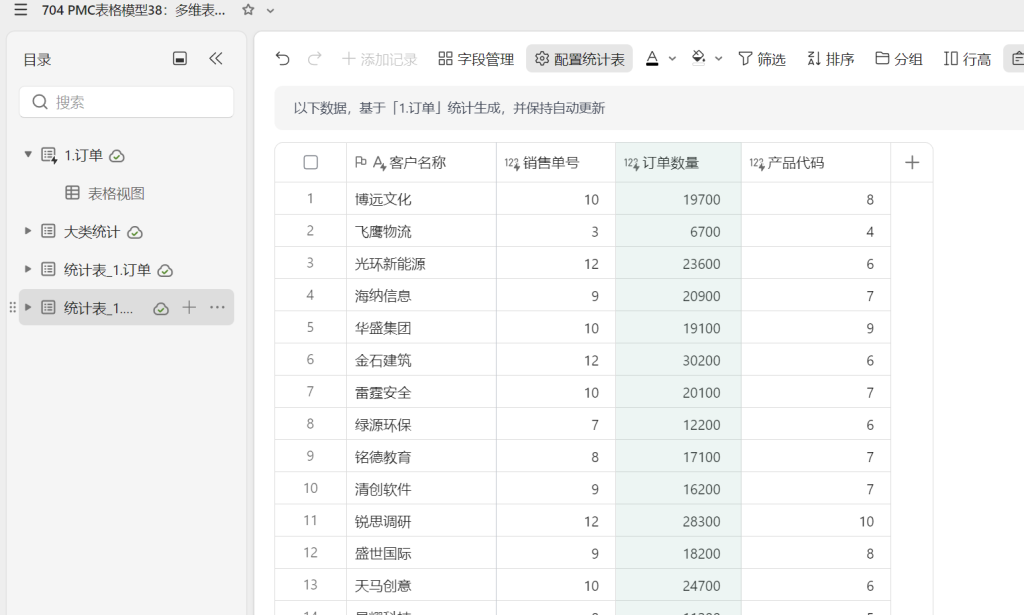1024x615 pixels.
Task: Open the 筛选 filter panel
Action: [x=761, y=59]
